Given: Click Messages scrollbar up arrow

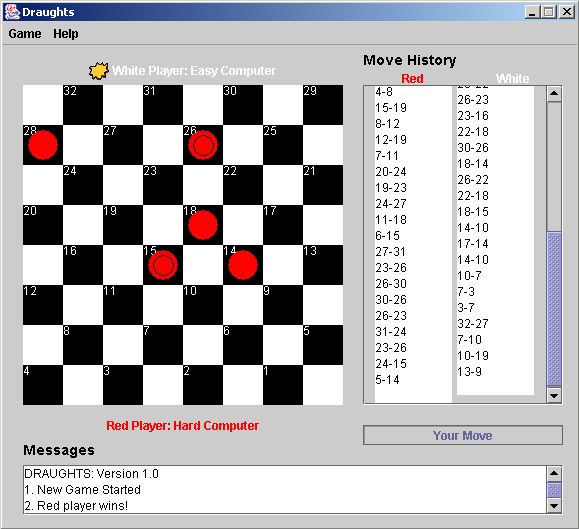Looking at the screenshot, I should pyautogui.click(x=554, y=473).
